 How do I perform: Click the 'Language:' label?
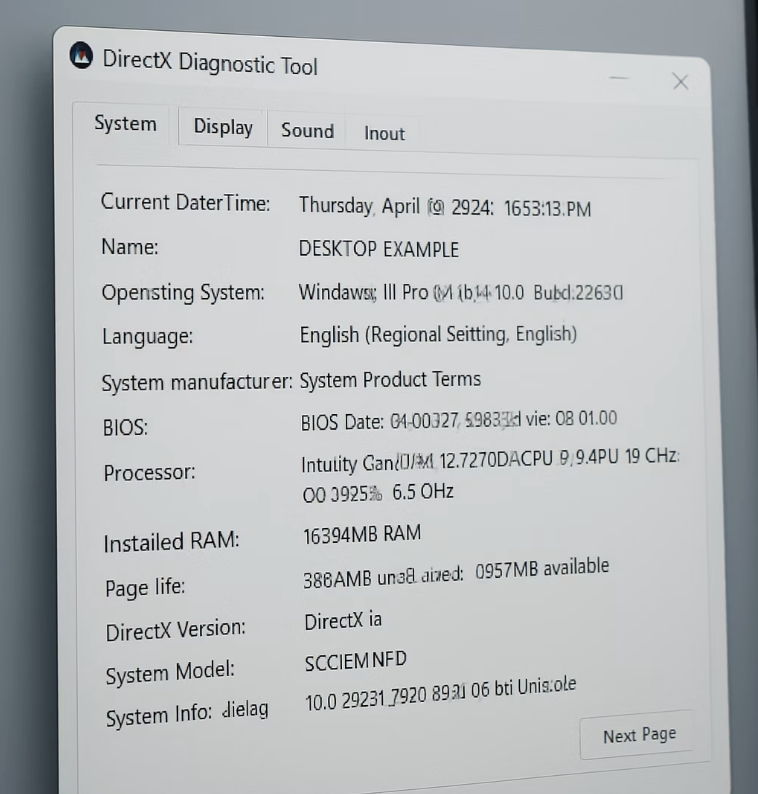pyautogui.click(x=147, y=336)
